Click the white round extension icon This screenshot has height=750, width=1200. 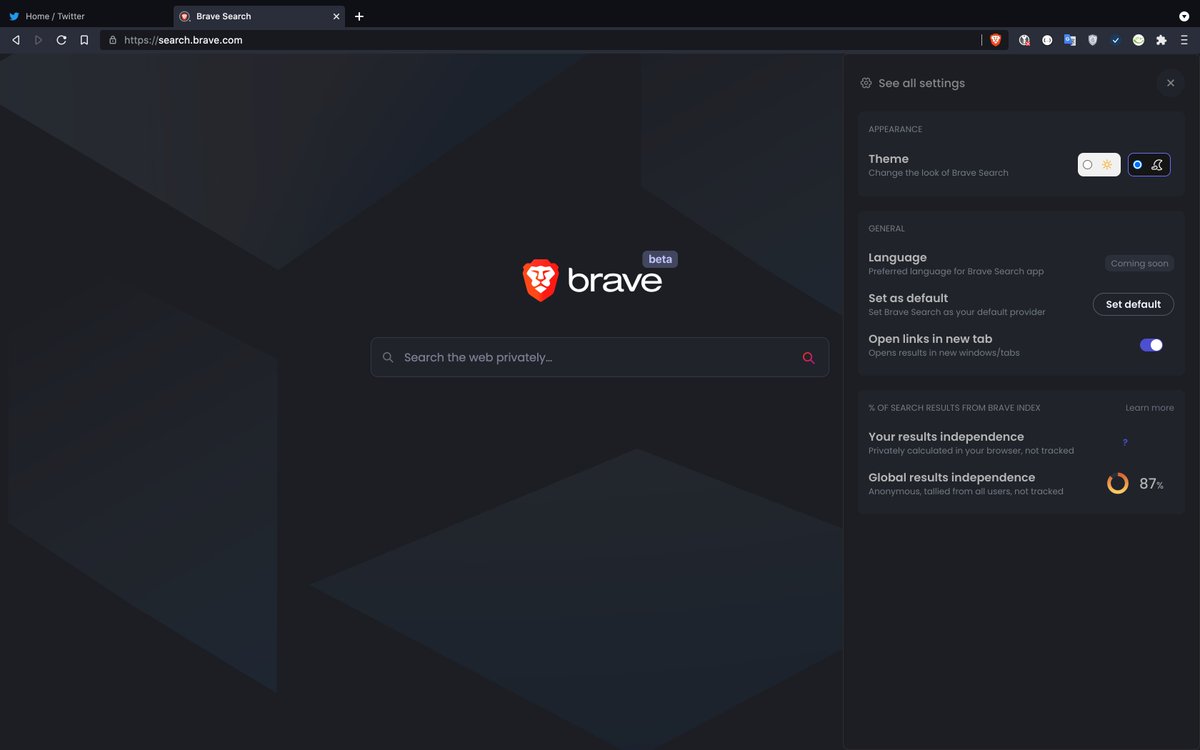(x=1047, y=40)
